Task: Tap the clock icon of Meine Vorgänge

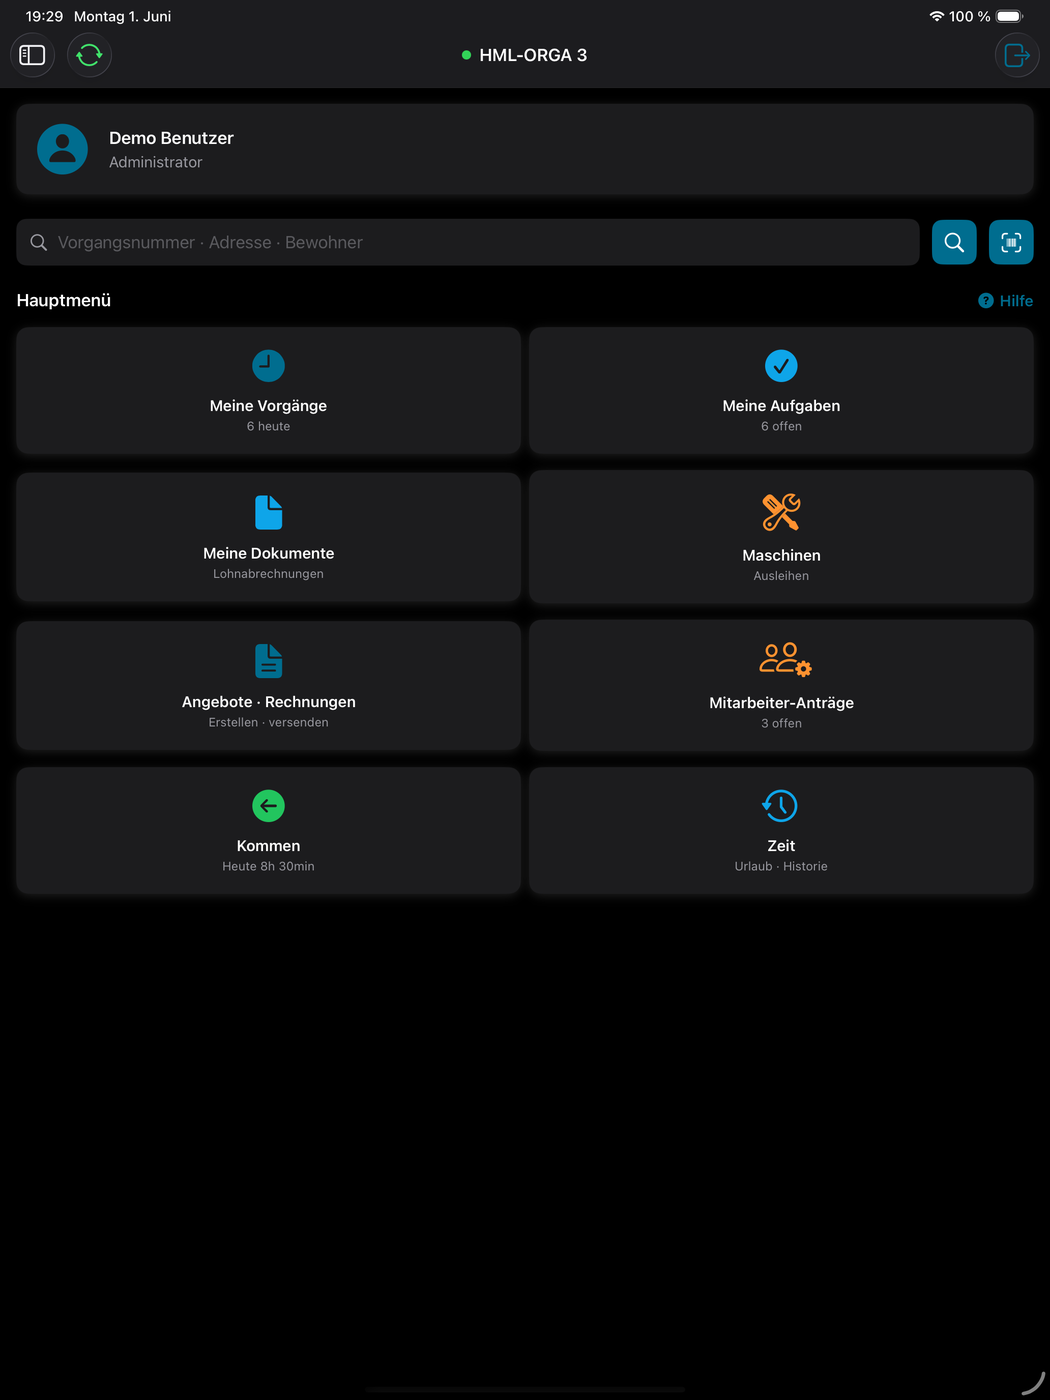Action: pyautogui.click(x=268, y=366)
